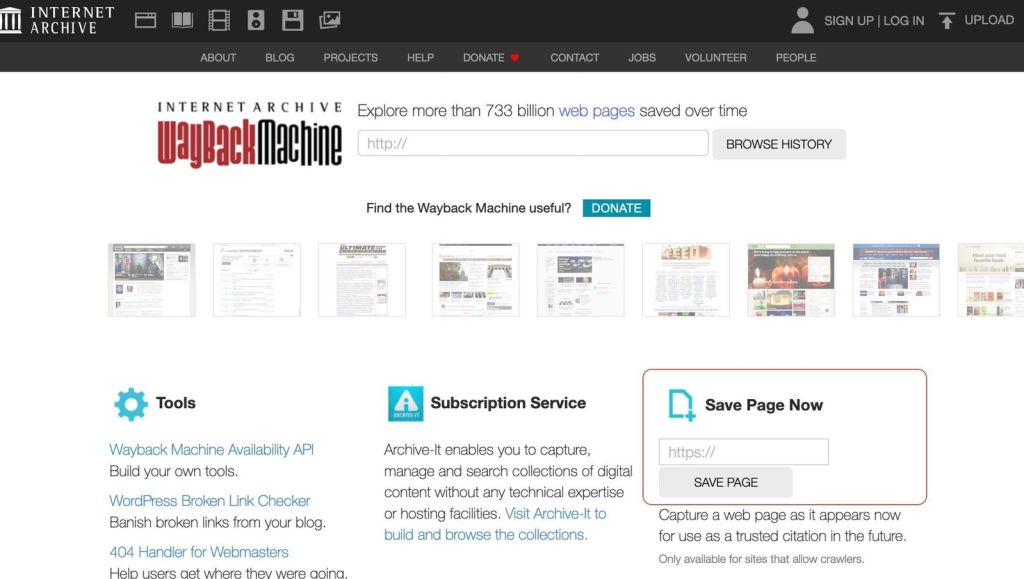Open the Blog menu item
The image size is (1024, 579).
(280, 57)
